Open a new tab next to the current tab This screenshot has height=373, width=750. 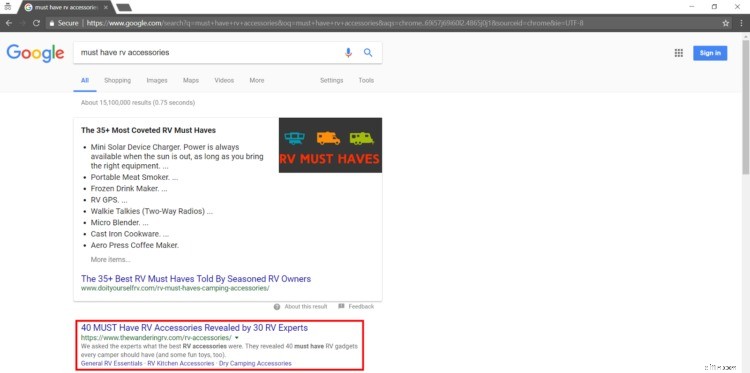tap(124, 7)
